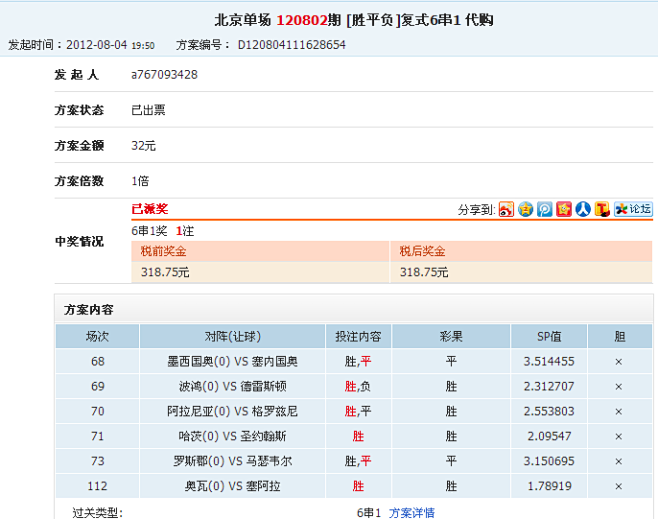Viewport: 658px width, 519px height.
Task: Click the 对阵(让球) table header
Action: tap(232, 336)
